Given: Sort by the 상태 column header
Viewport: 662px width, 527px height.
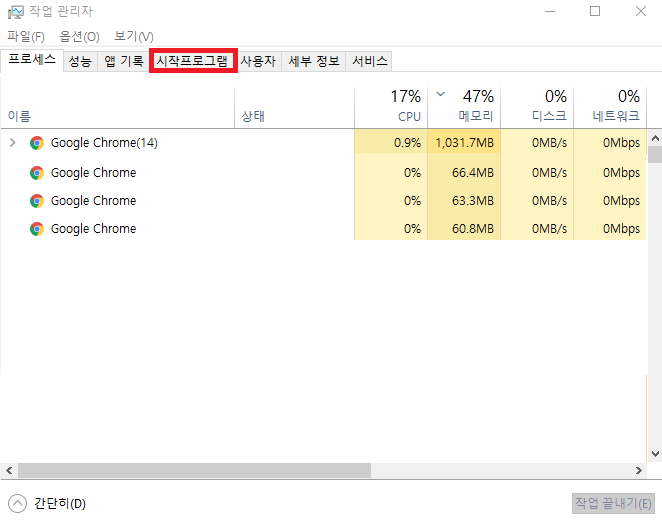Looking at the screenshot, I should [x=294, y=107].
